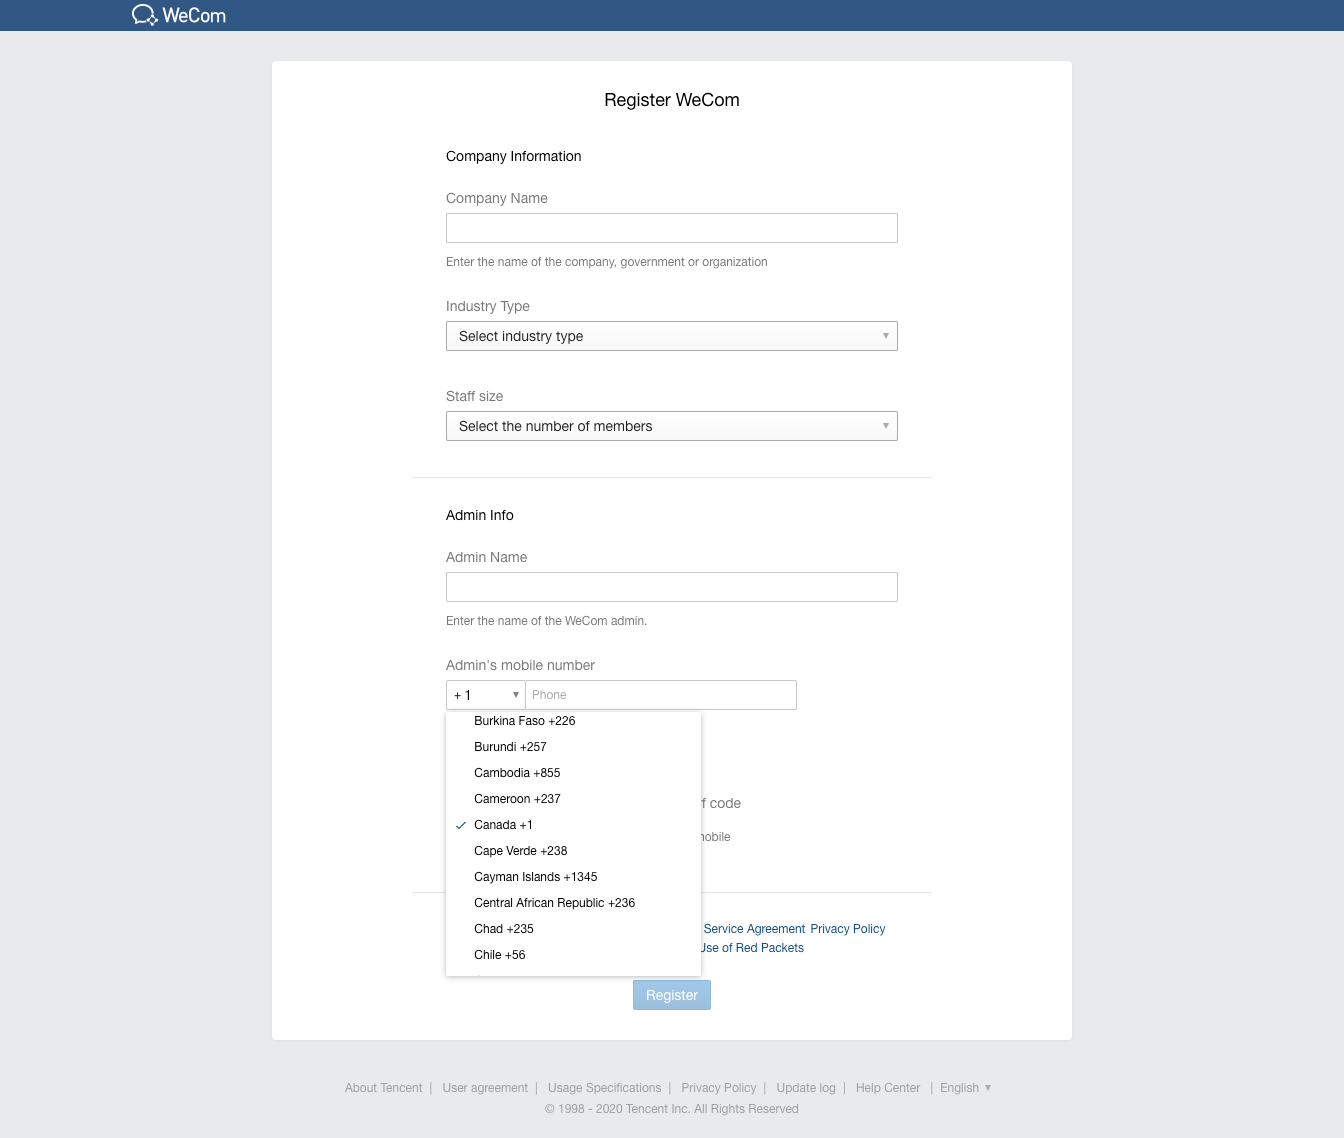Select Central African Republic +236

pyautogui.click(x=573, y=903)
